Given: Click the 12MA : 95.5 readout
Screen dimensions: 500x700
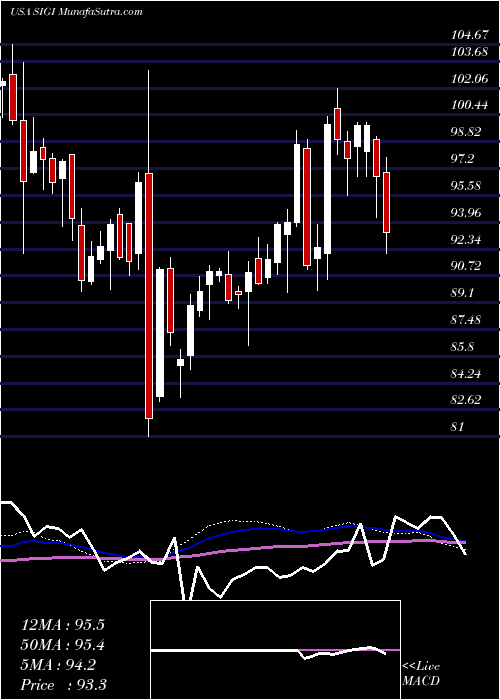Looking at the screenshot, I should coord(62,625).
